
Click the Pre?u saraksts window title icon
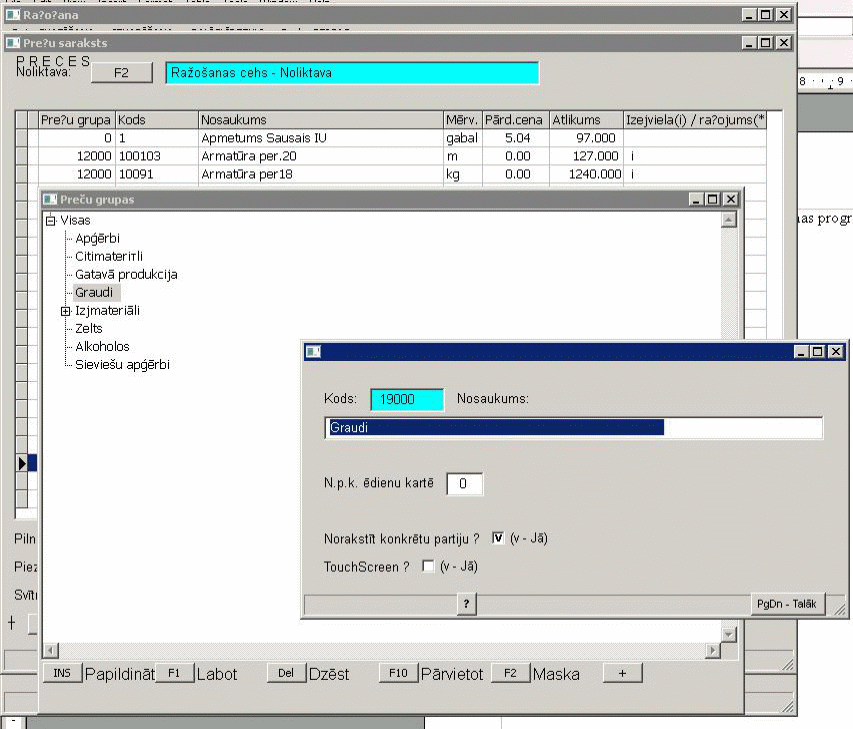point(13,43)
